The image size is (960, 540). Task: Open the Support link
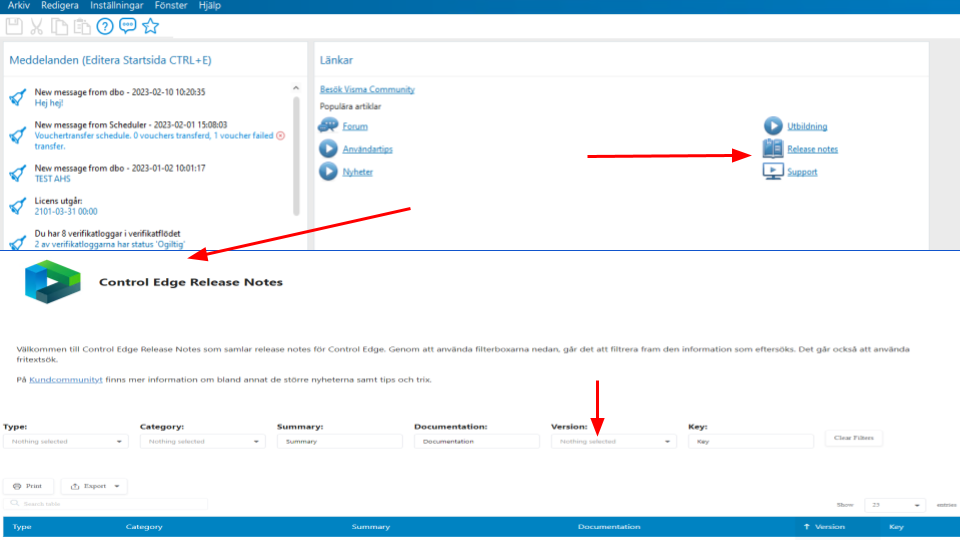coord(802,171)
